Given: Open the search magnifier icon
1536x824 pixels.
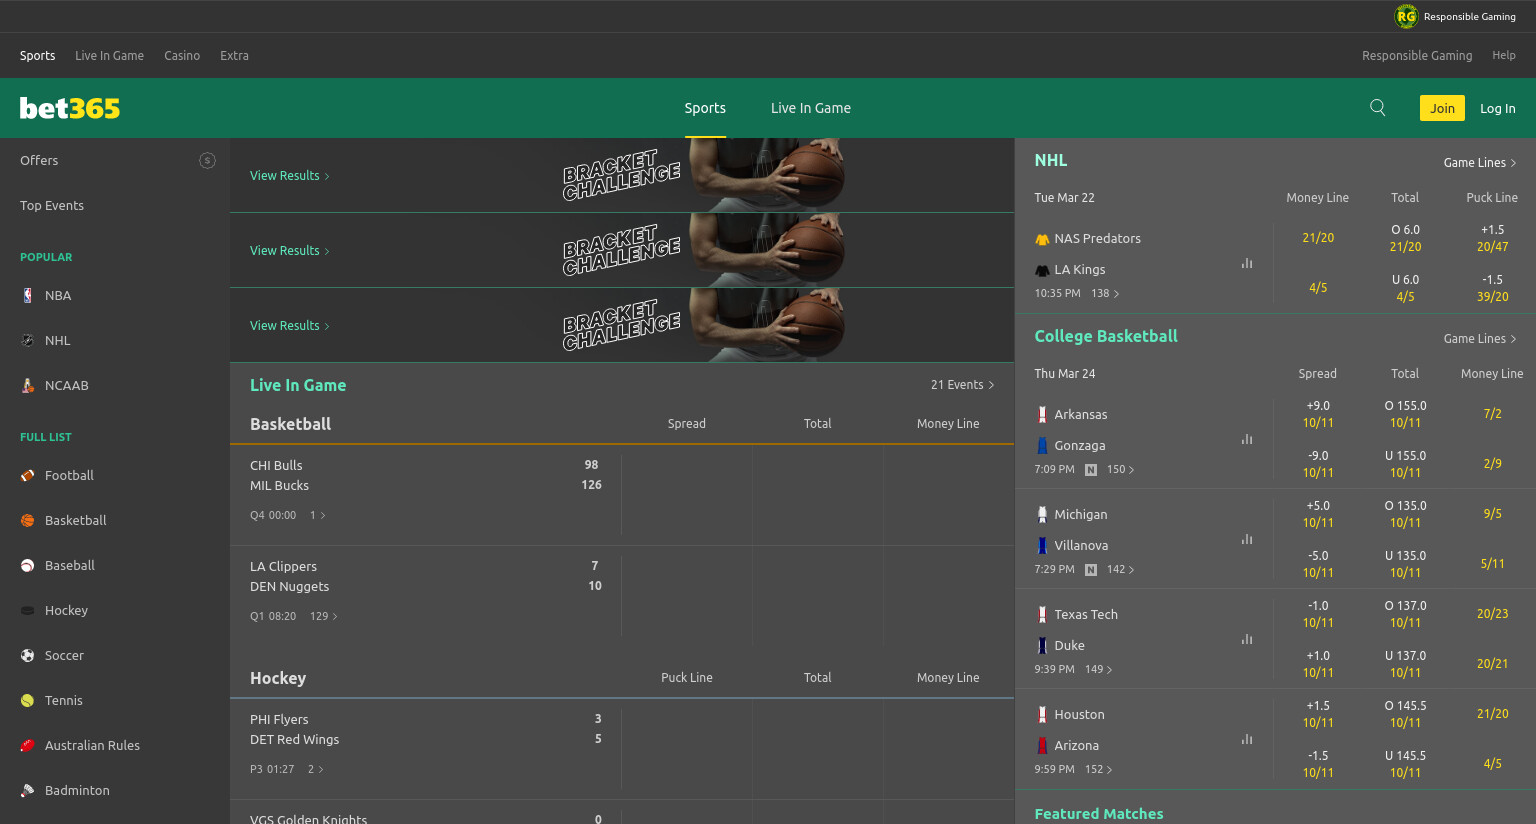Looking at the screenshot, I should click(x=1377, y=108).
